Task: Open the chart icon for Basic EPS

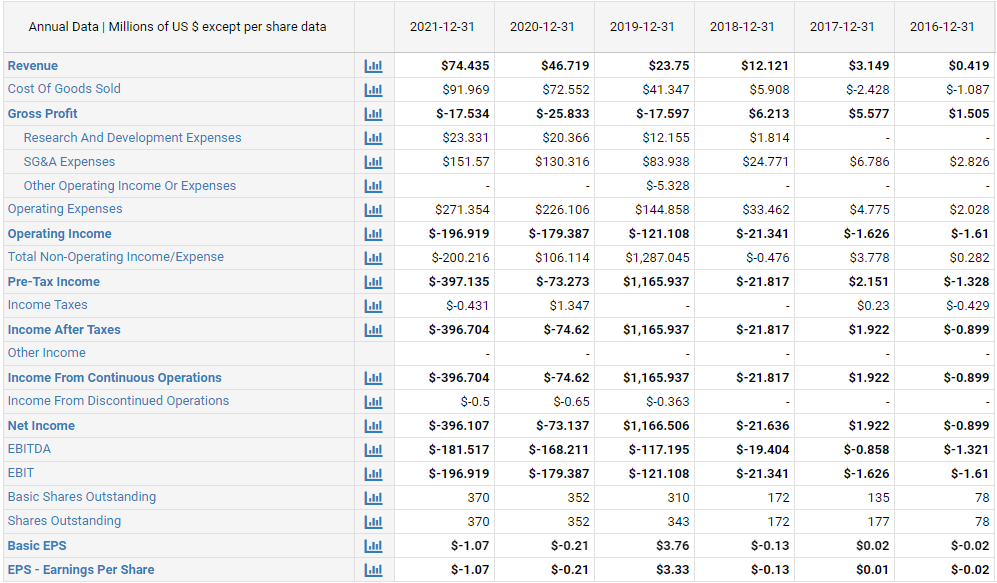Action: coord(373,545)
